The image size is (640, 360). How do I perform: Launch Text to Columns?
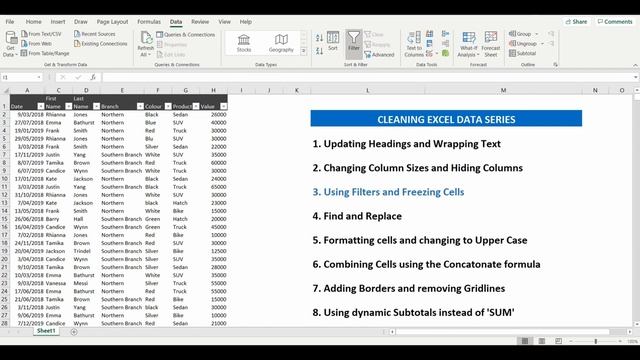pos(414,44)
